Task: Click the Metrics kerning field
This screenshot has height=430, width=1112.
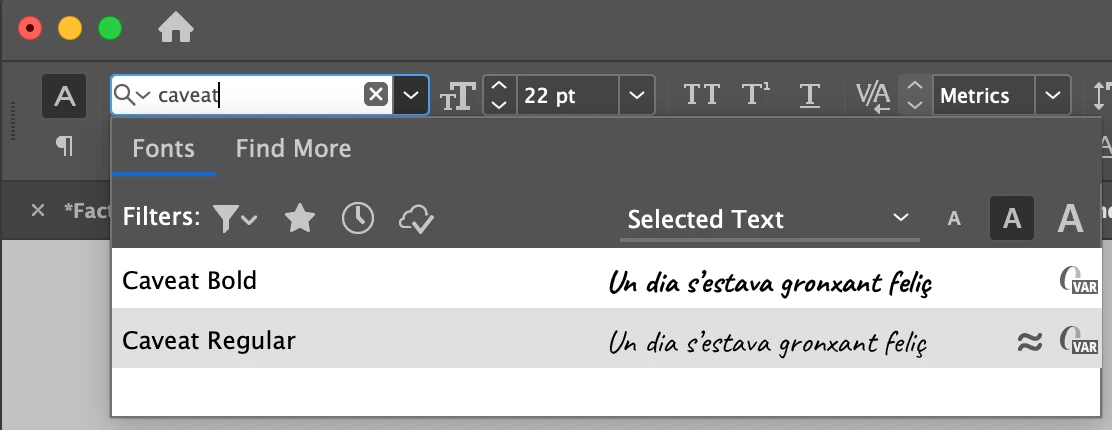Action: pyautogui.click(x=983, y=95)
